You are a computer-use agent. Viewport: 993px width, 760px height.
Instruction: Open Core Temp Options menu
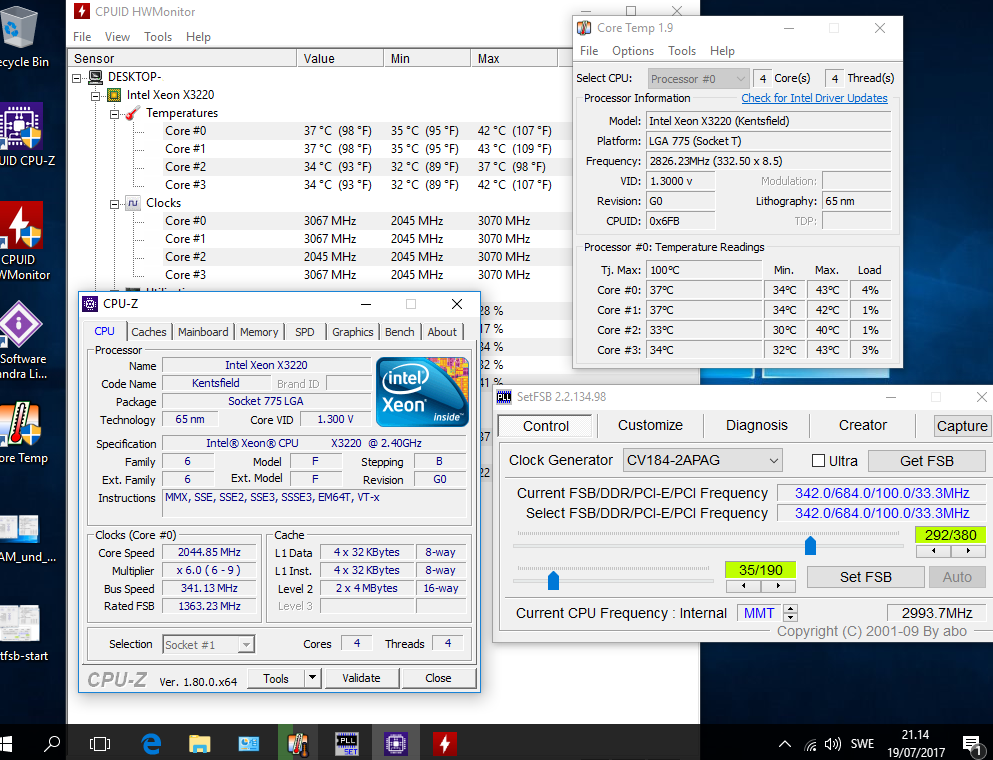[633, 51]
